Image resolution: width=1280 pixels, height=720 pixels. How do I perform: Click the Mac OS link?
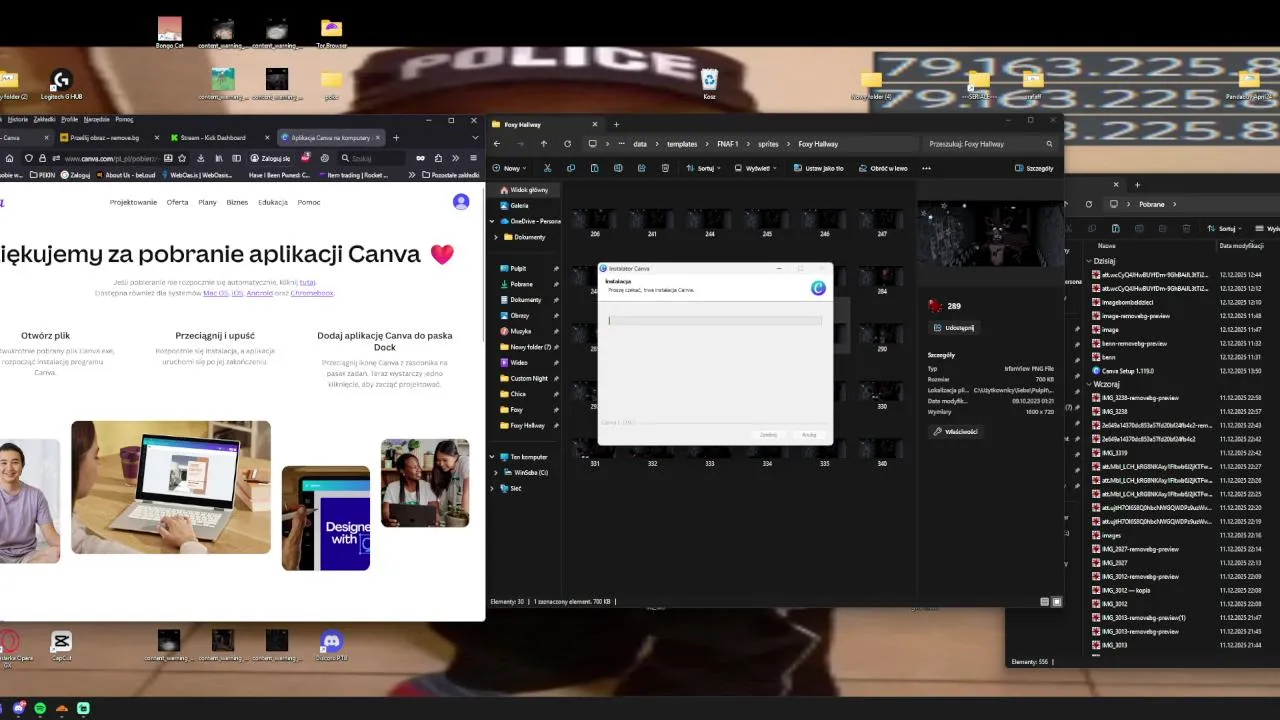point(215,293)
